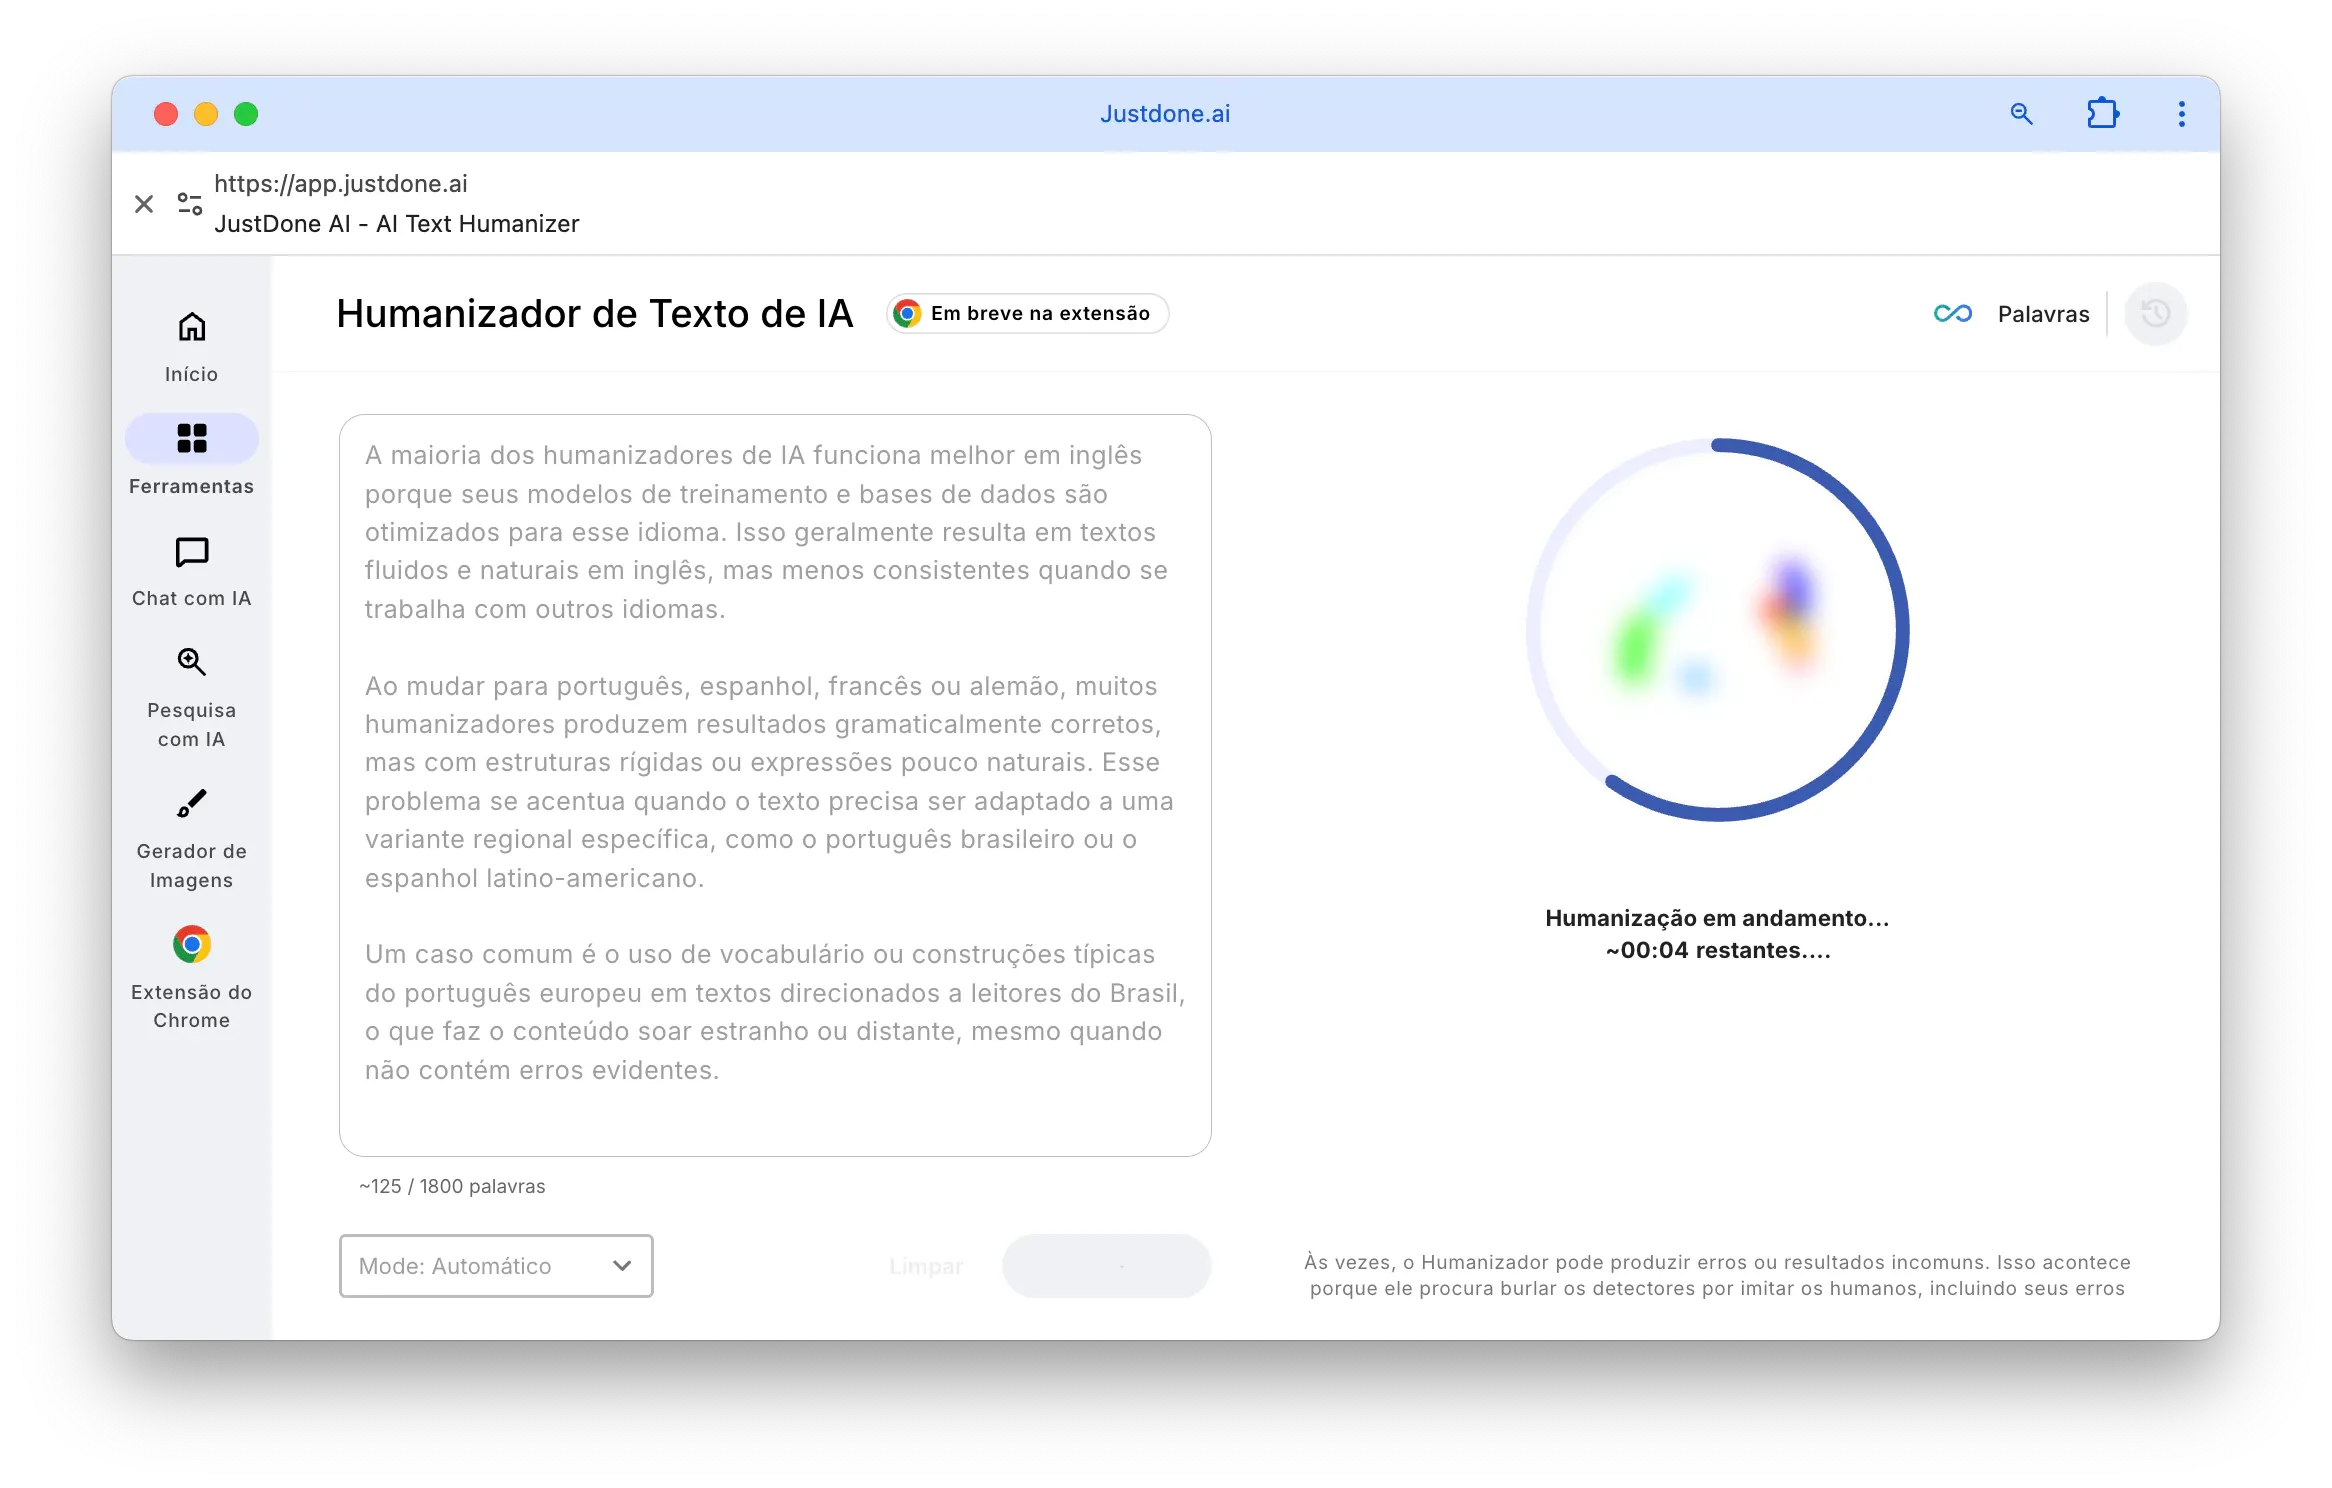The image size is (2332, 1488).
Task: Click the zoom-out icon in the toolbar
Action: point(2021,113)
